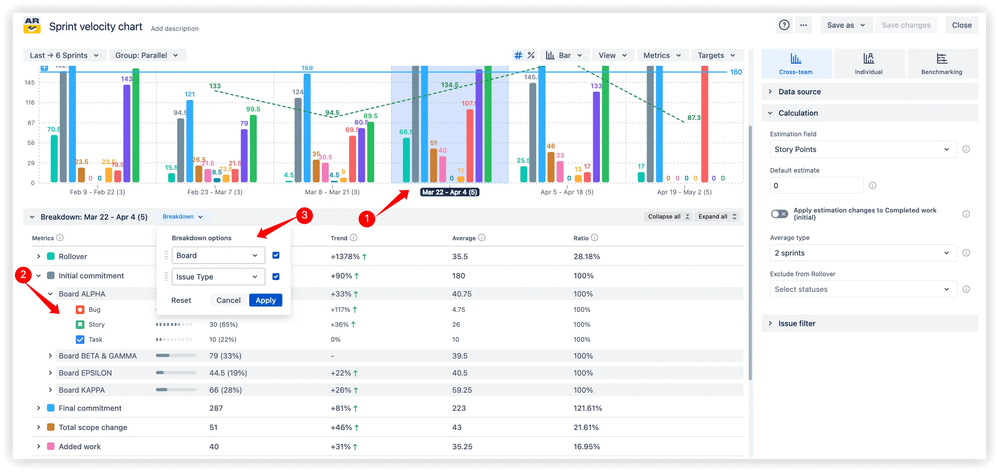This screenshot has width=999, height=472.
Task: Open the Average type dropdown
Action: pos(862,255)
